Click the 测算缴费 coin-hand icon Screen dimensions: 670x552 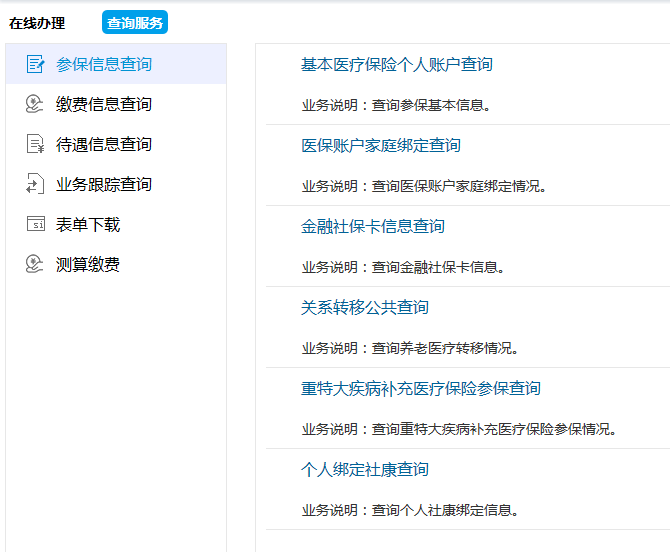[x=35, y=264]
